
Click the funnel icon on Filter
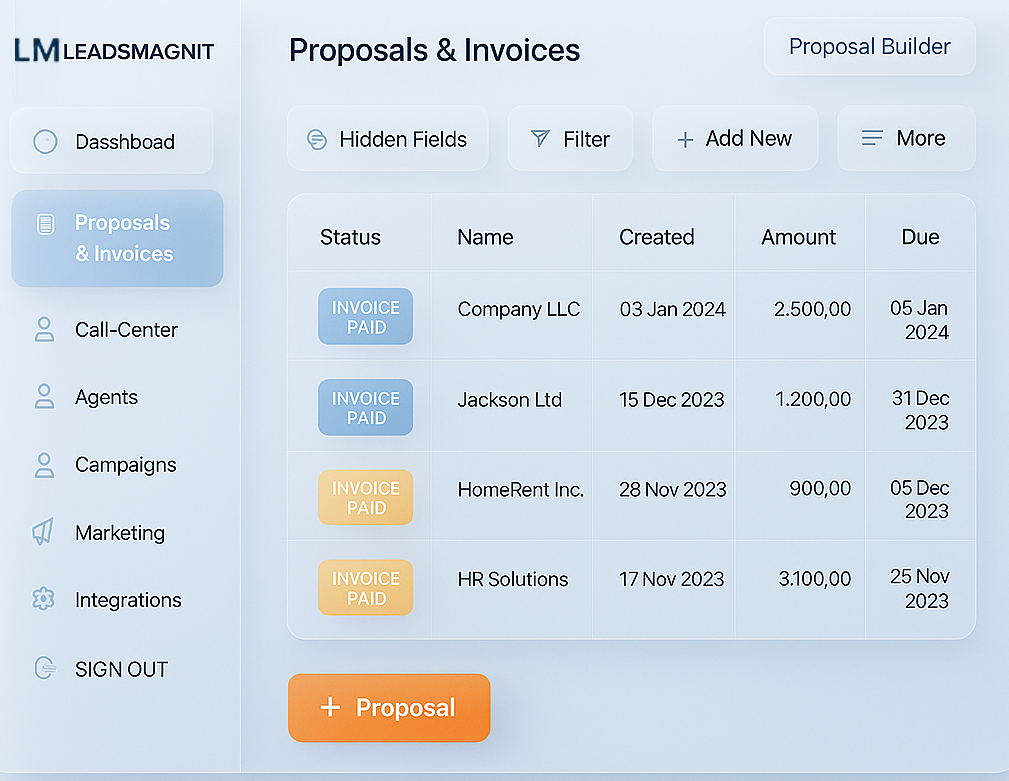[540, 138]
